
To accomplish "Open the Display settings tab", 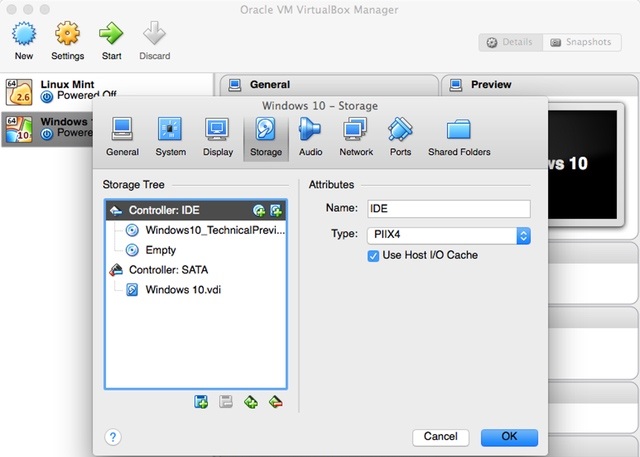I will [x=218, y=138].
